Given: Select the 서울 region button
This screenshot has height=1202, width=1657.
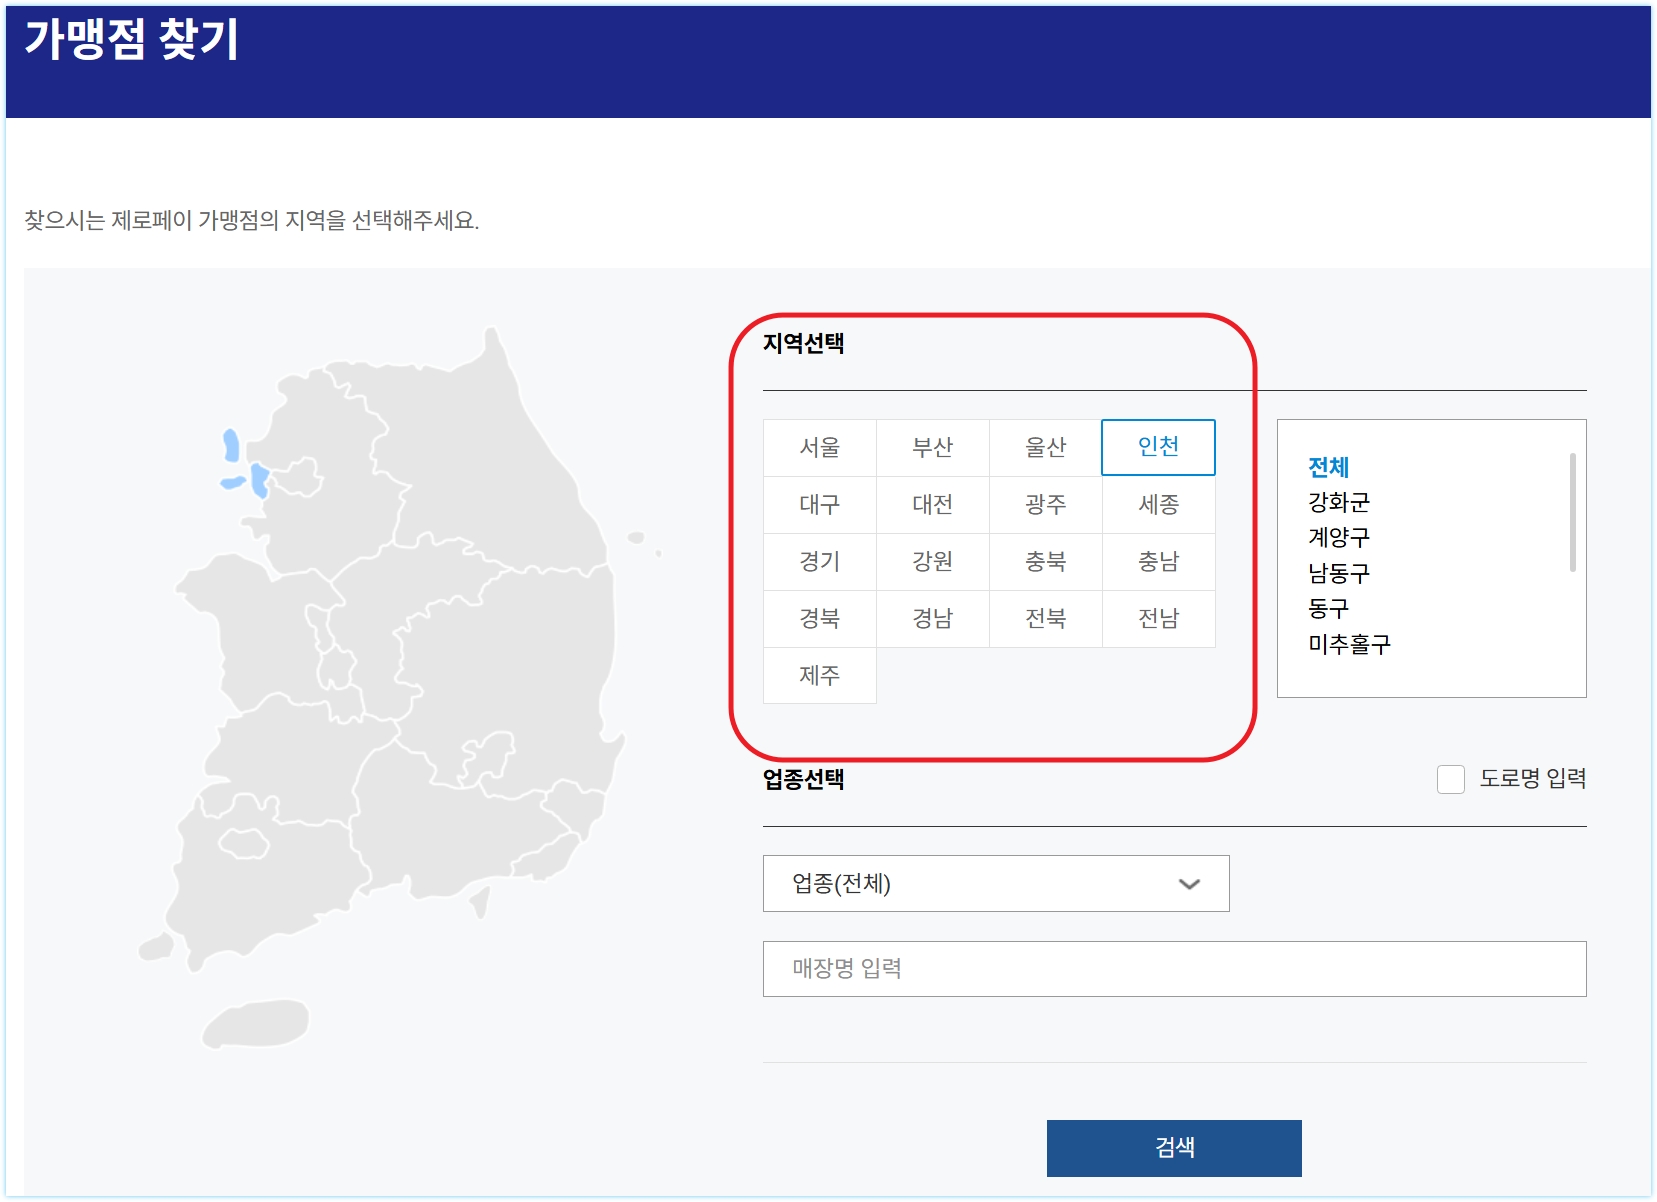Looking at the screenshot, I should pyautogui.click(x=819, y=447).
